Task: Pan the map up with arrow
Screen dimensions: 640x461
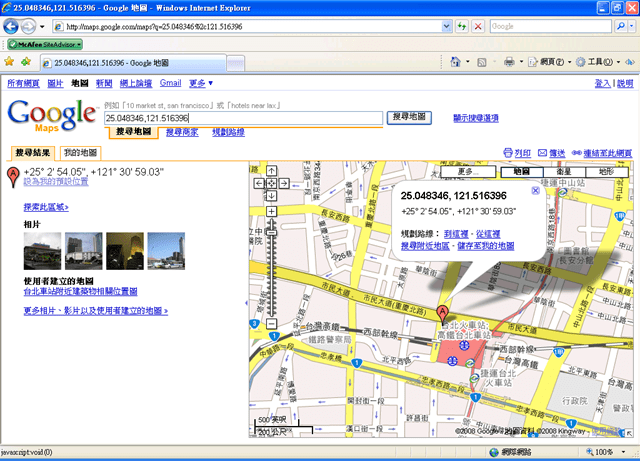Action: pyautogui.click(x=271, y=171)
